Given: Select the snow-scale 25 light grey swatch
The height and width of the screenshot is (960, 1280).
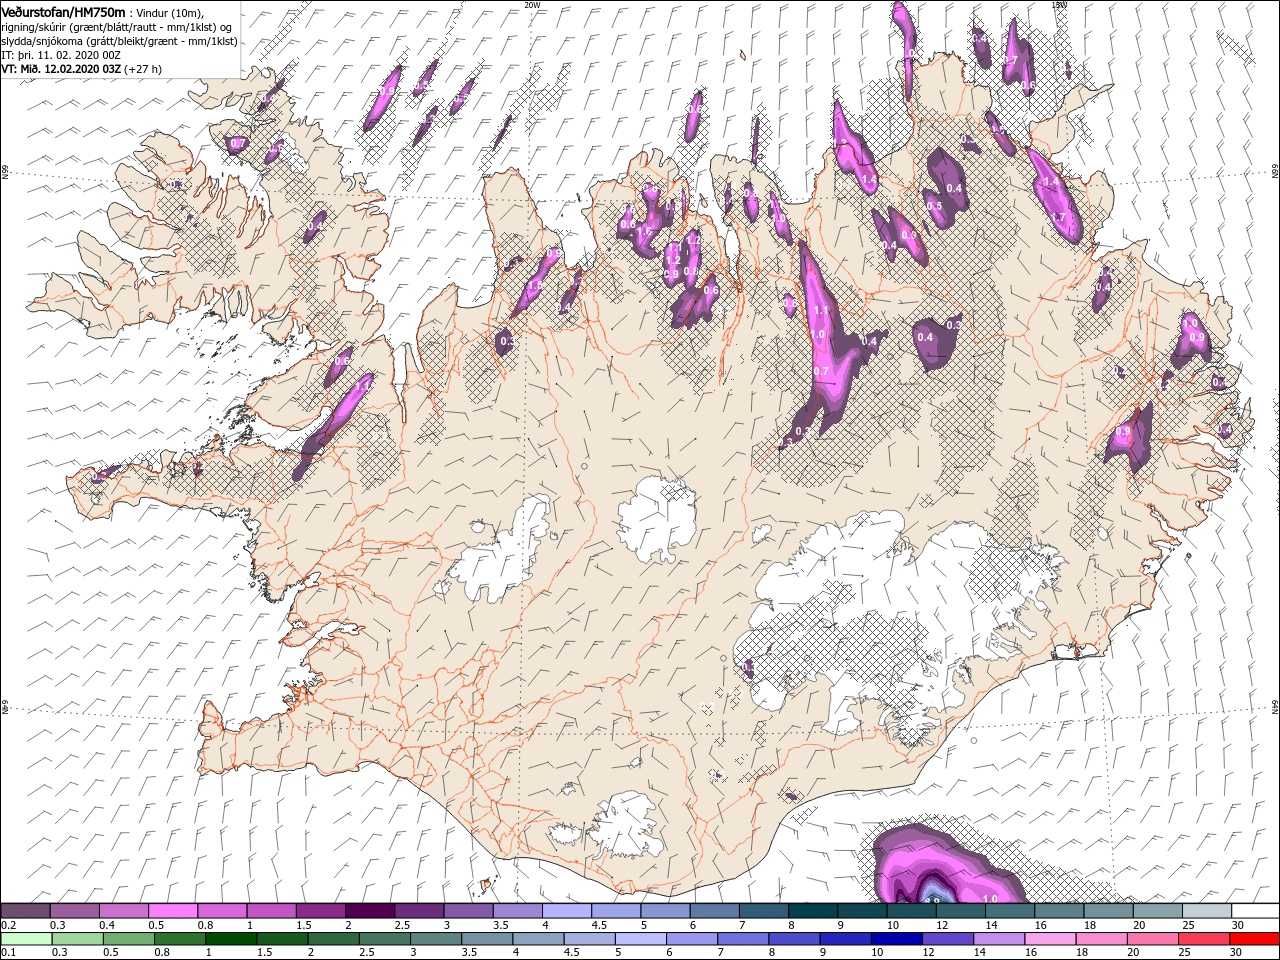Looking at the screenshot, I should coord(1206,910).
